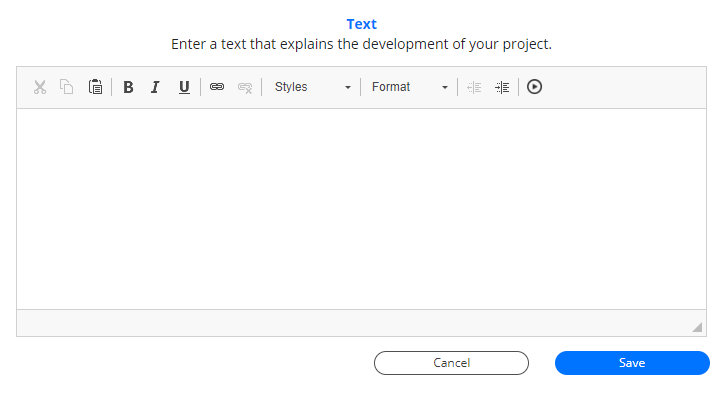Image resolution: width=725 pixels, height=393 pixels.
Task: Toggle Underline formatting
Action: click(184, 87)
